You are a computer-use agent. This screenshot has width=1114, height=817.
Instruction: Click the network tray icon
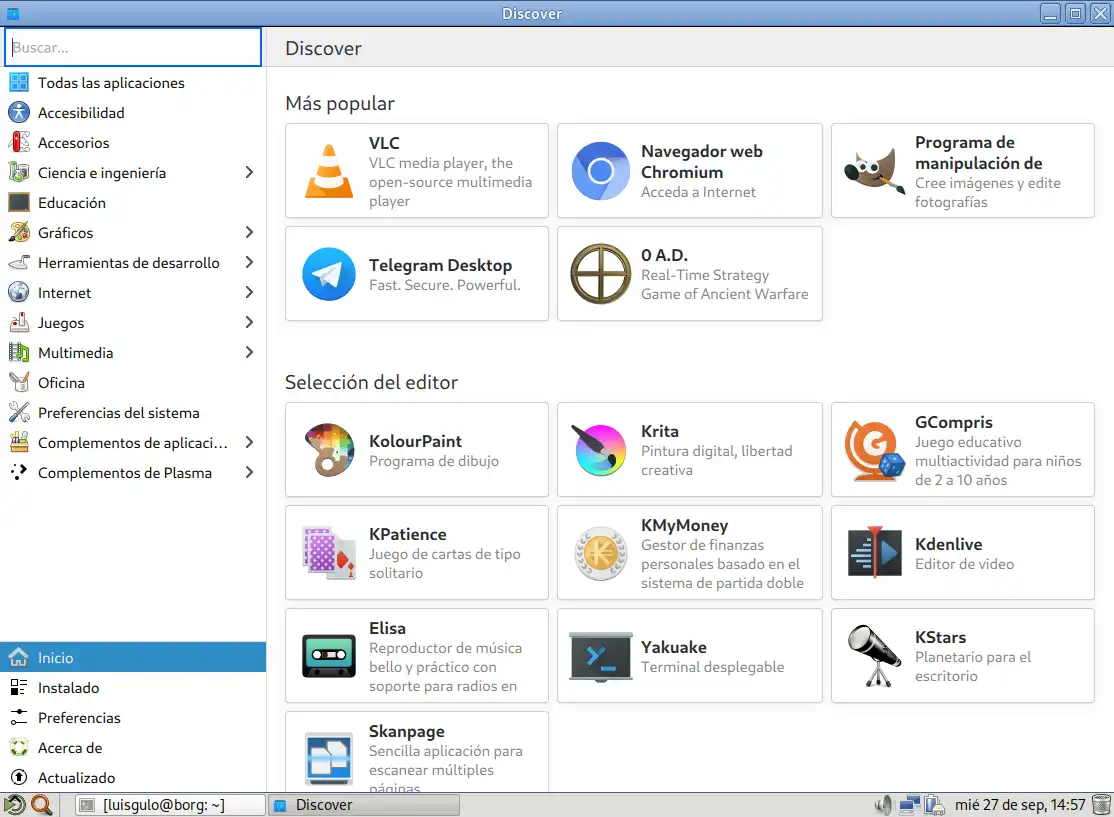tap(909, 805)
